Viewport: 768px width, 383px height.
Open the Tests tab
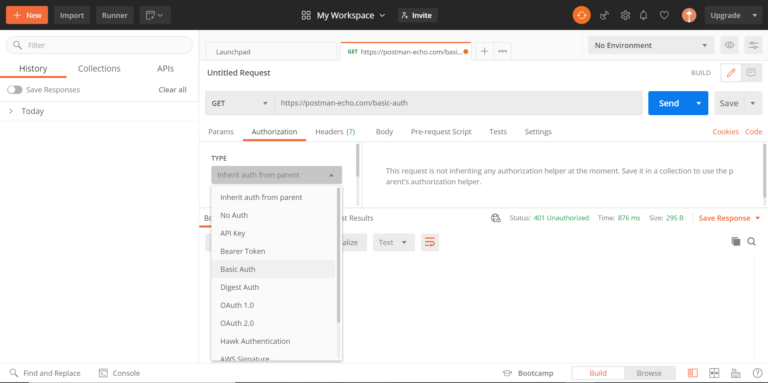[498, 132]
